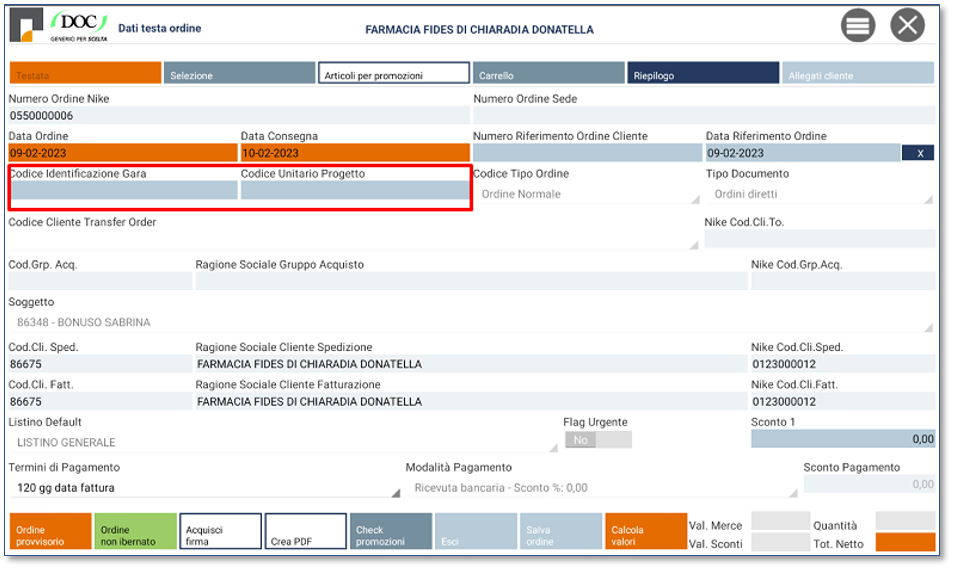Screen dimensions: 954x570
Task: Click the orange Tot. Netto box
Action: (x=905, y=542)
